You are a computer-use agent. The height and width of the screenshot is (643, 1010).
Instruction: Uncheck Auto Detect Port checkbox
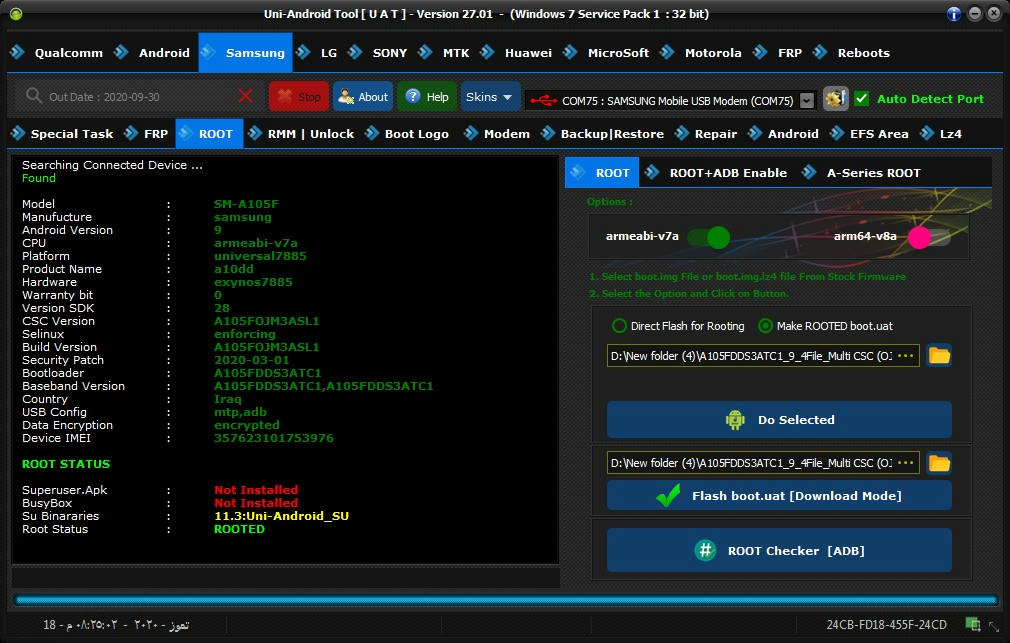click(x=861, y=99)
